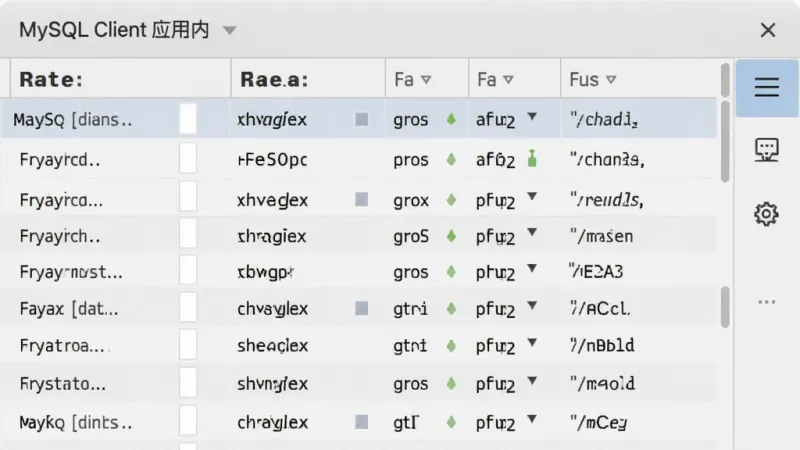
Task: Grab the lower vertical scrollbar thumb
Action: [x=725, y=307]
